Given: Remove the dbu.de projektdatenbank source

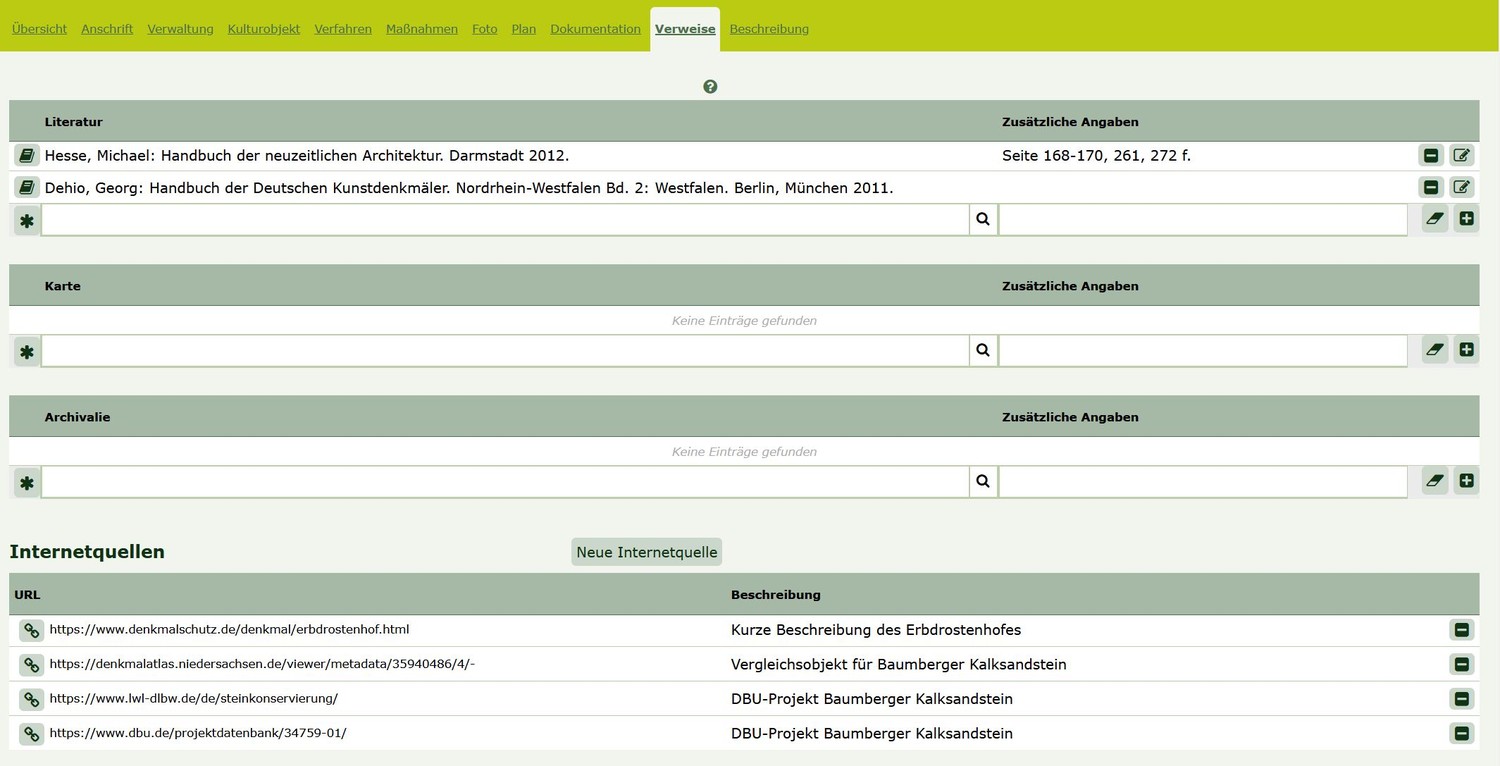Looking at the screenshot, I should tap(1462, 733).
